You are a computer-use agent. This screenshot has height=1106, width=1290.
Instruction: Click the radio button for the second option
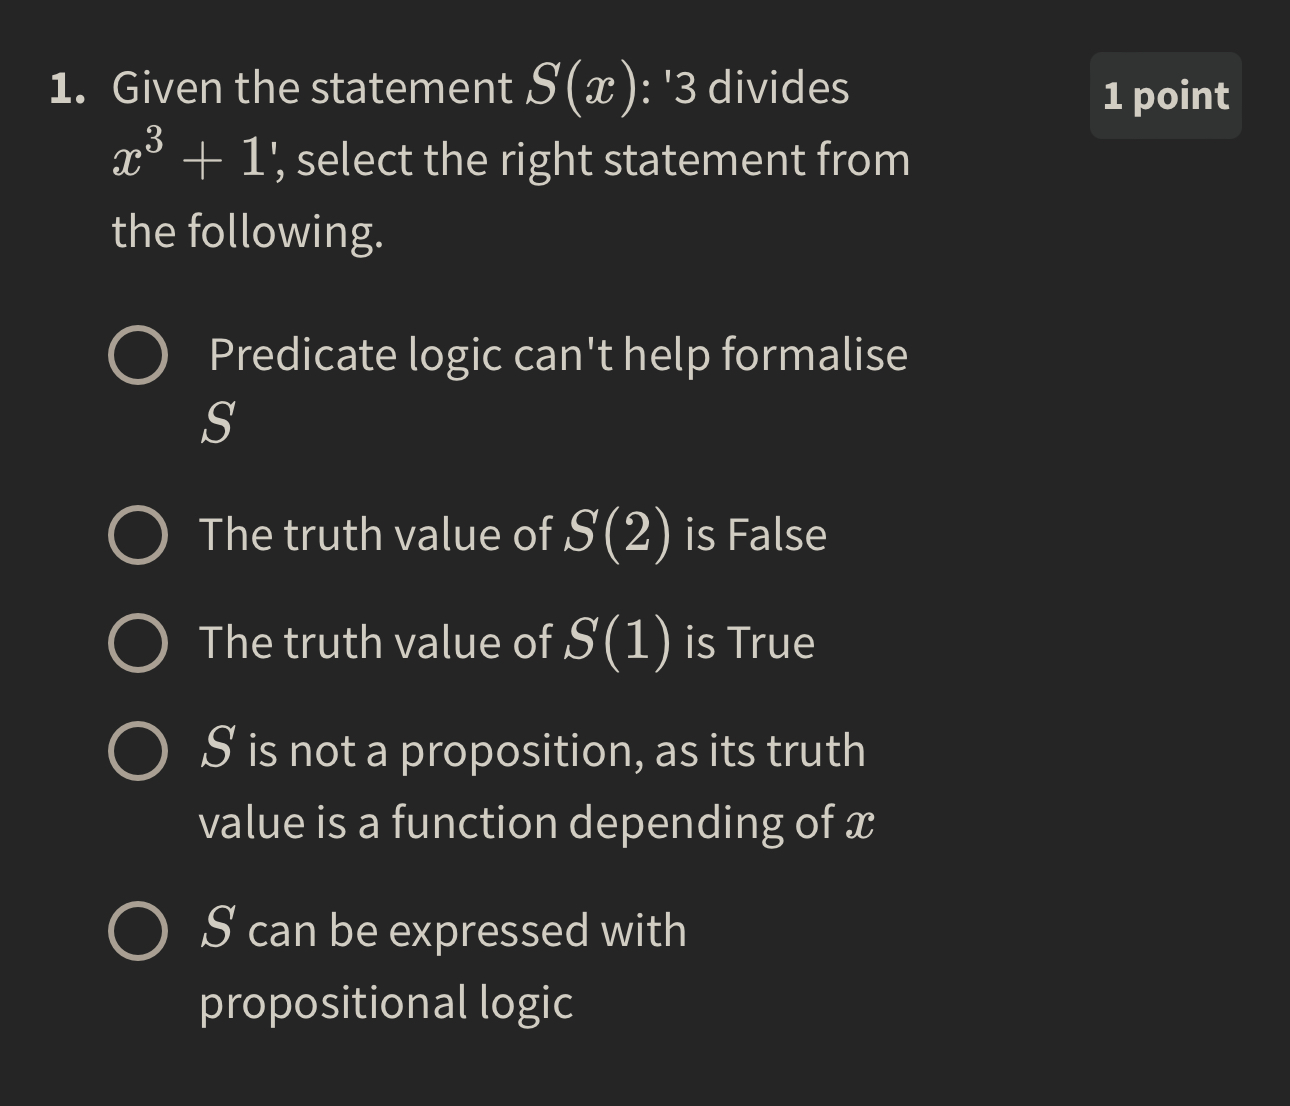[x=139, y=535]
